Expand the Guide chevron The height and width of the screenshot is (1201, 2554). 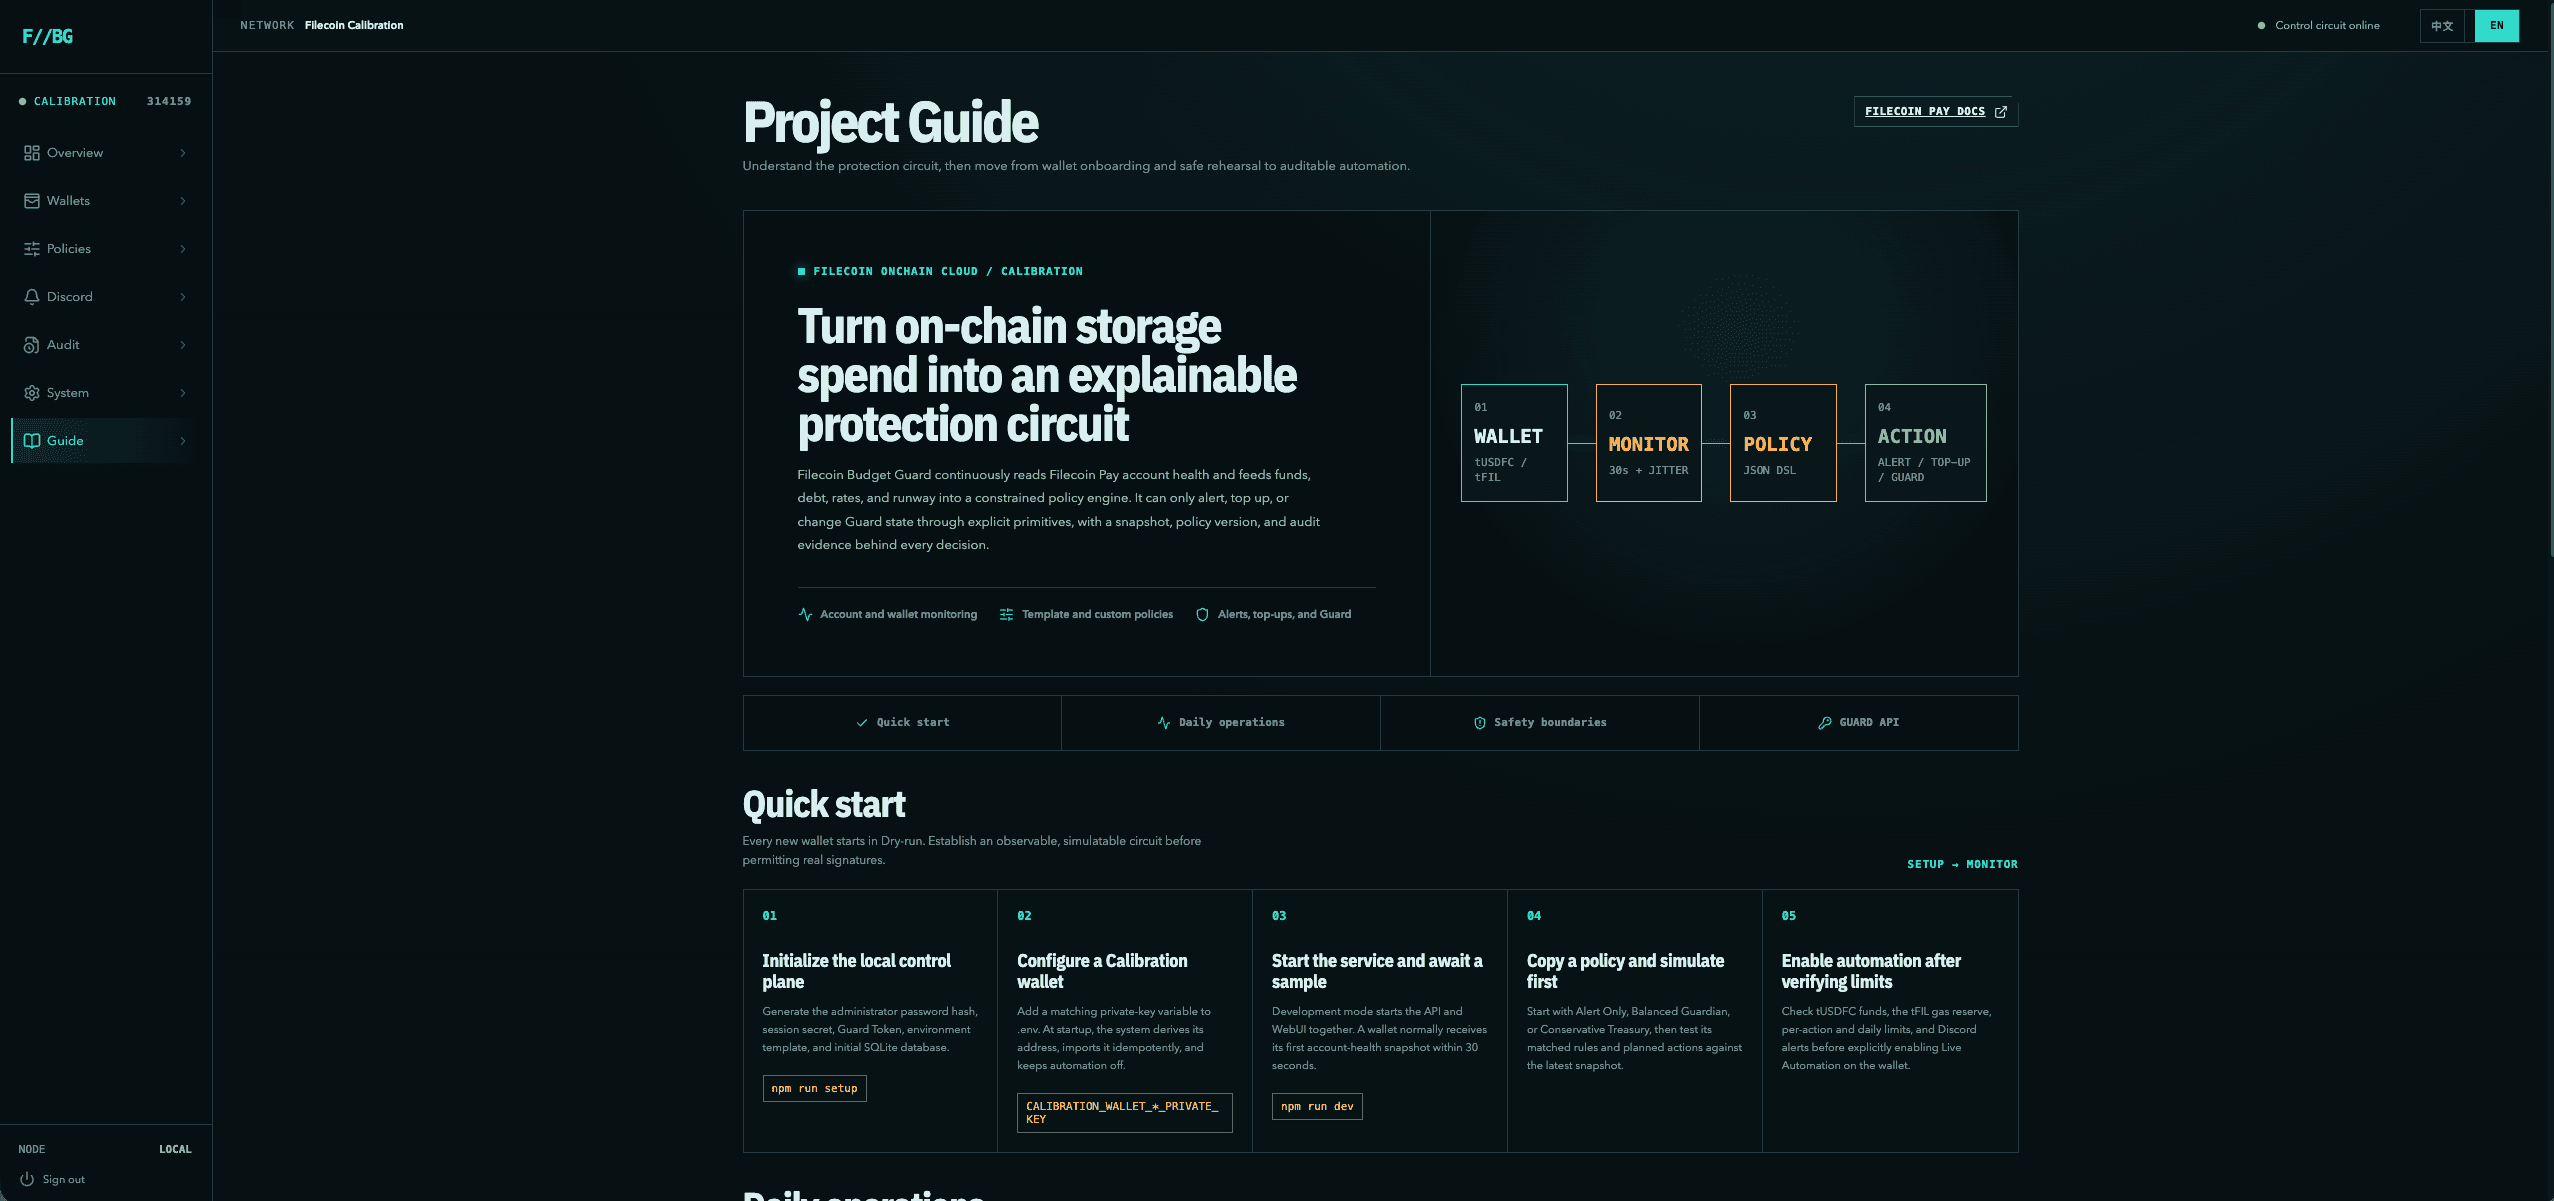pyautogui.click(x=183, y=441)
